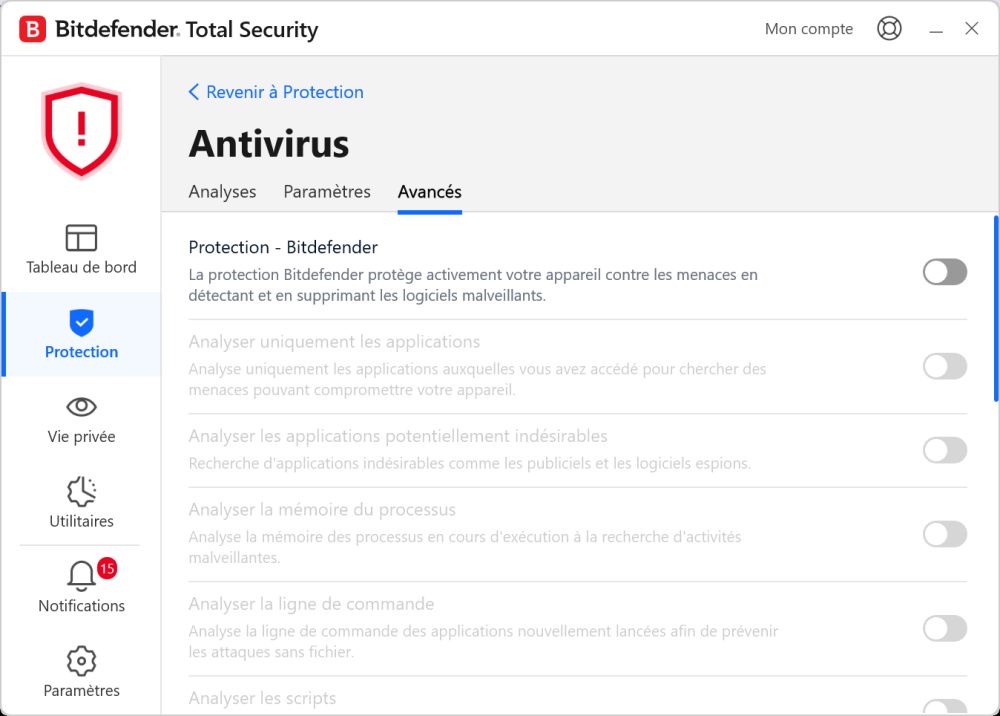Switch to the Paramètres tab
Screen dimensions: 1000x716
click(x=327, y=192)
